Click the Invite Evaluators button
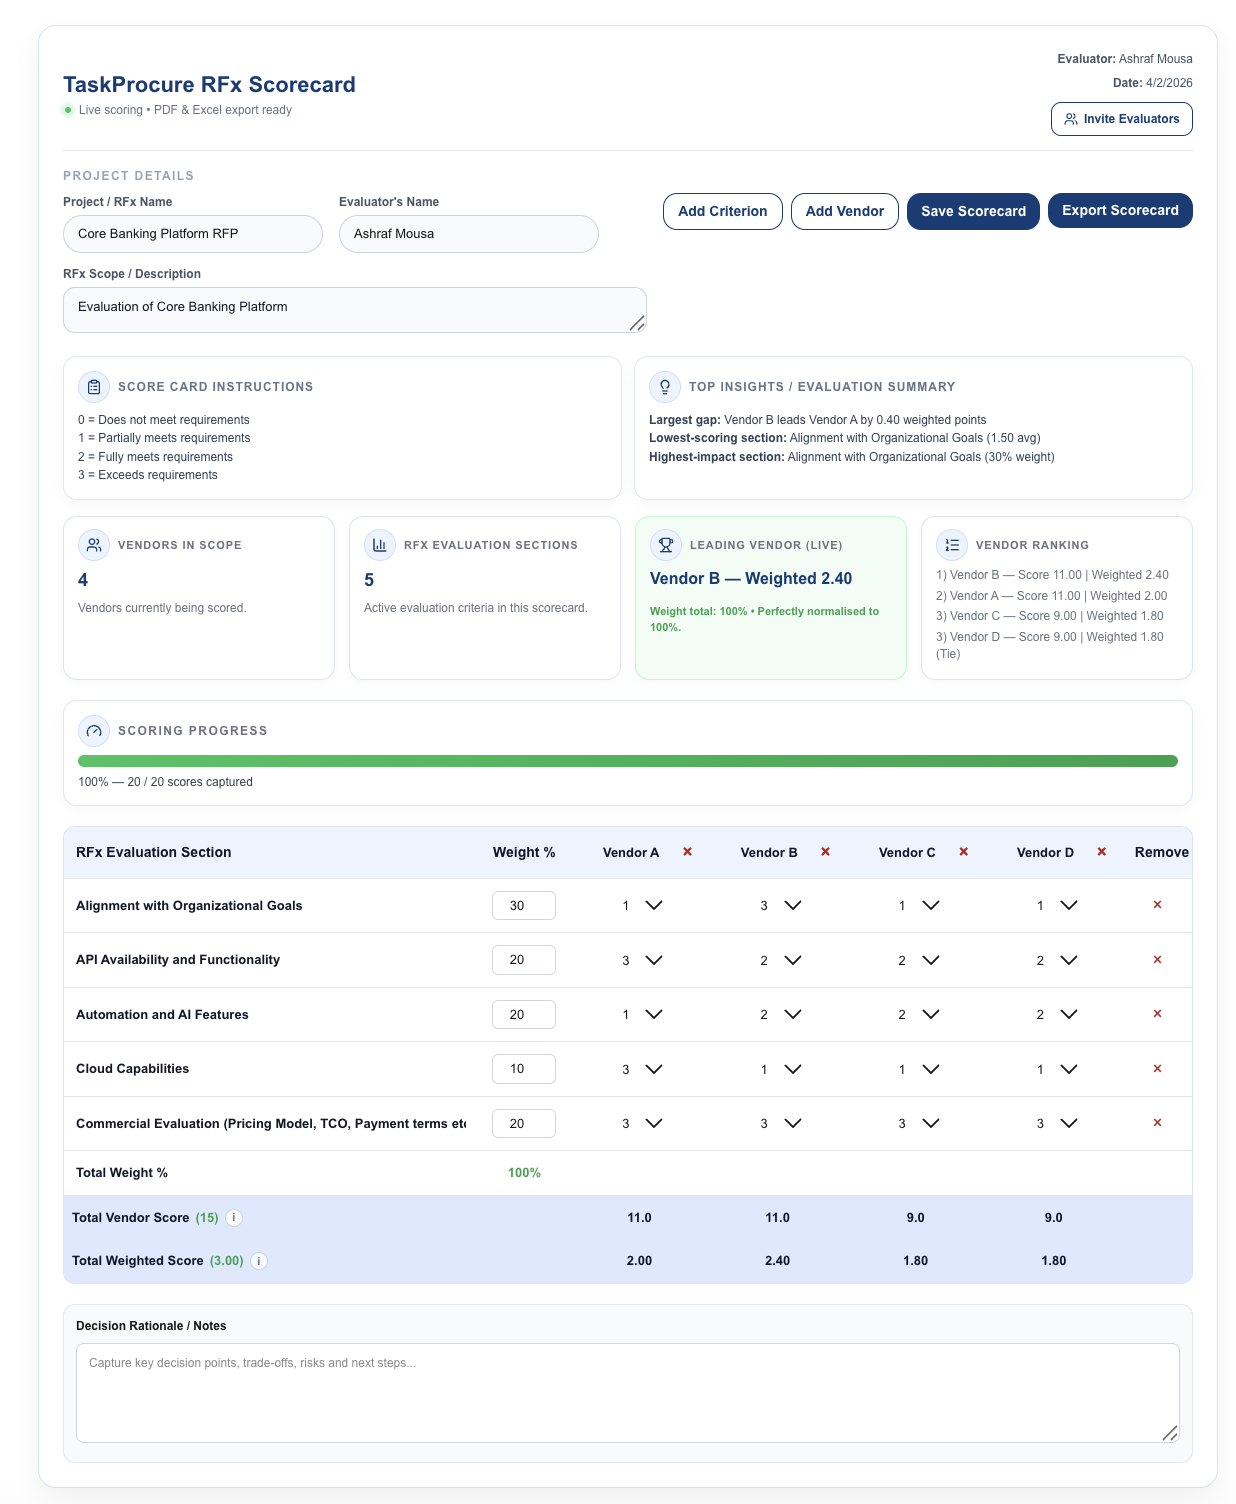This screenshot has width=1236, height=1504. click(1121, 119)
